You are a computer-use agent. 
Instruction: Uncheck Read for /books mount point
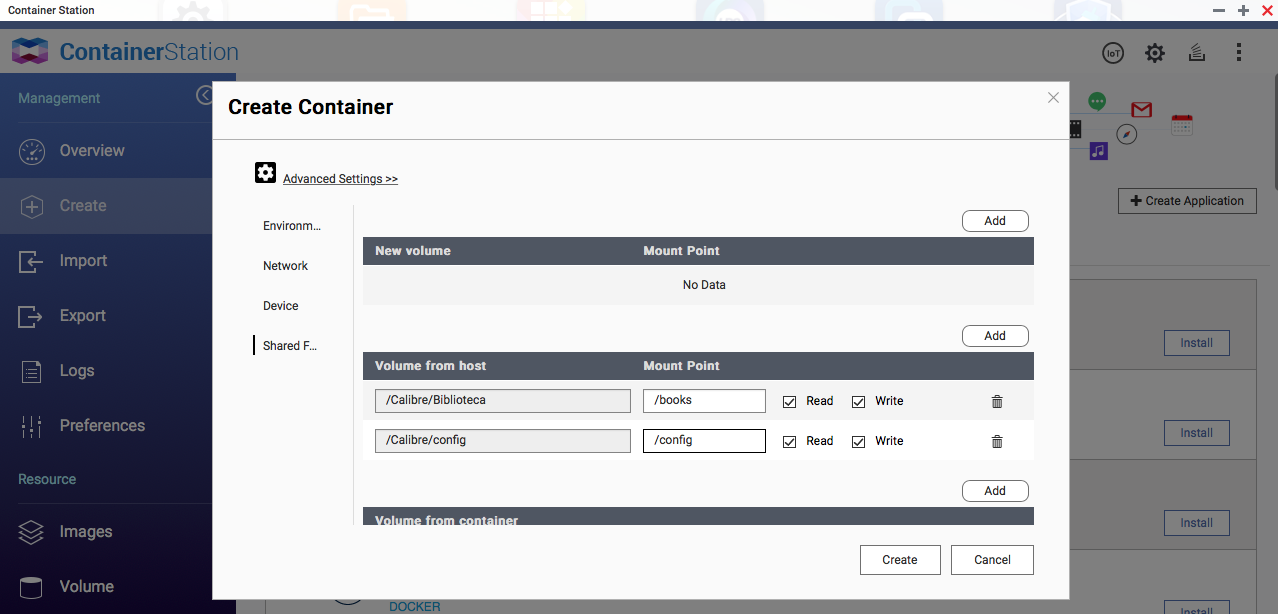[789, 401]
